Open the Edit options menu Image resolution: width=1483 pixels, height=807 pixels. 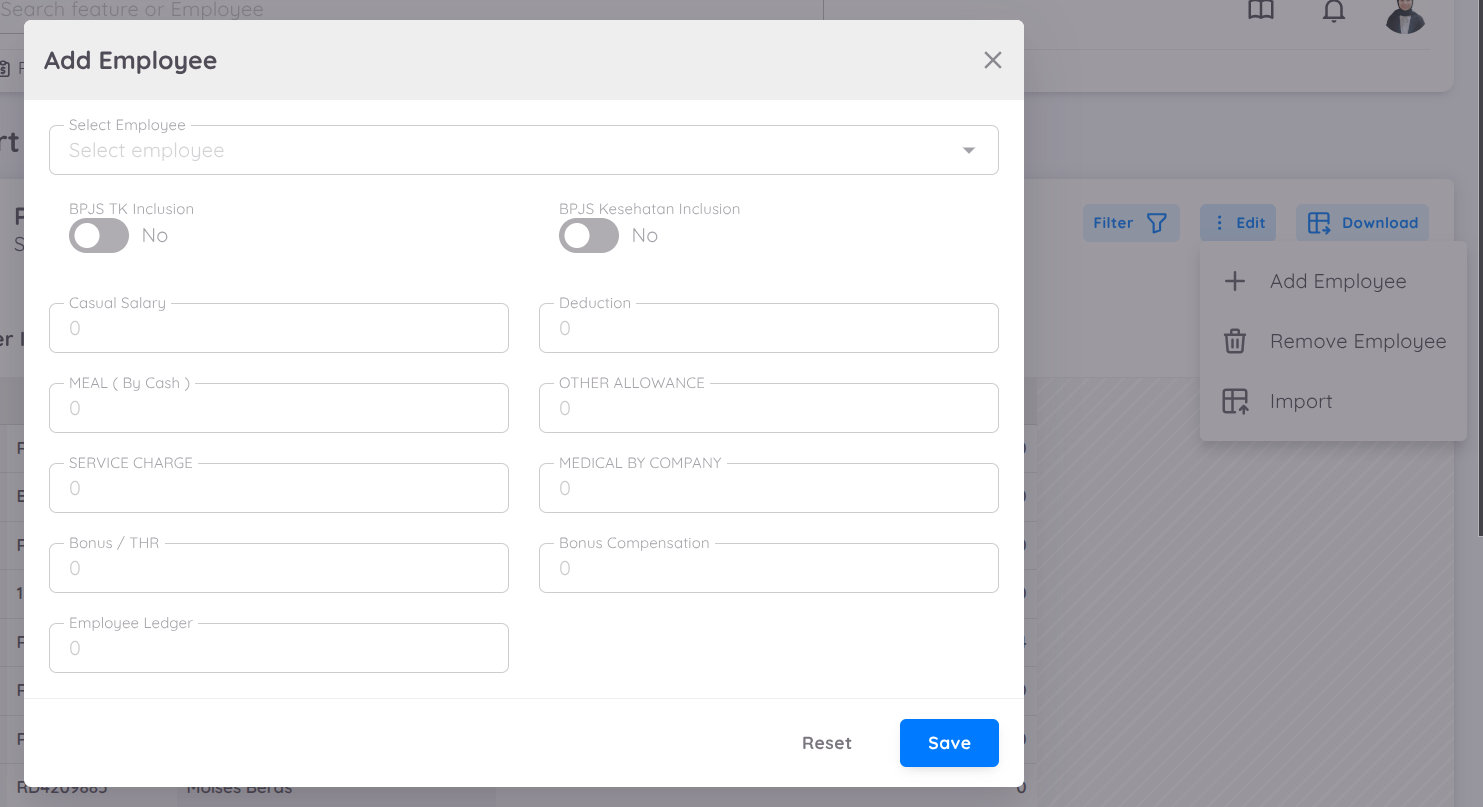[1238, 223]
